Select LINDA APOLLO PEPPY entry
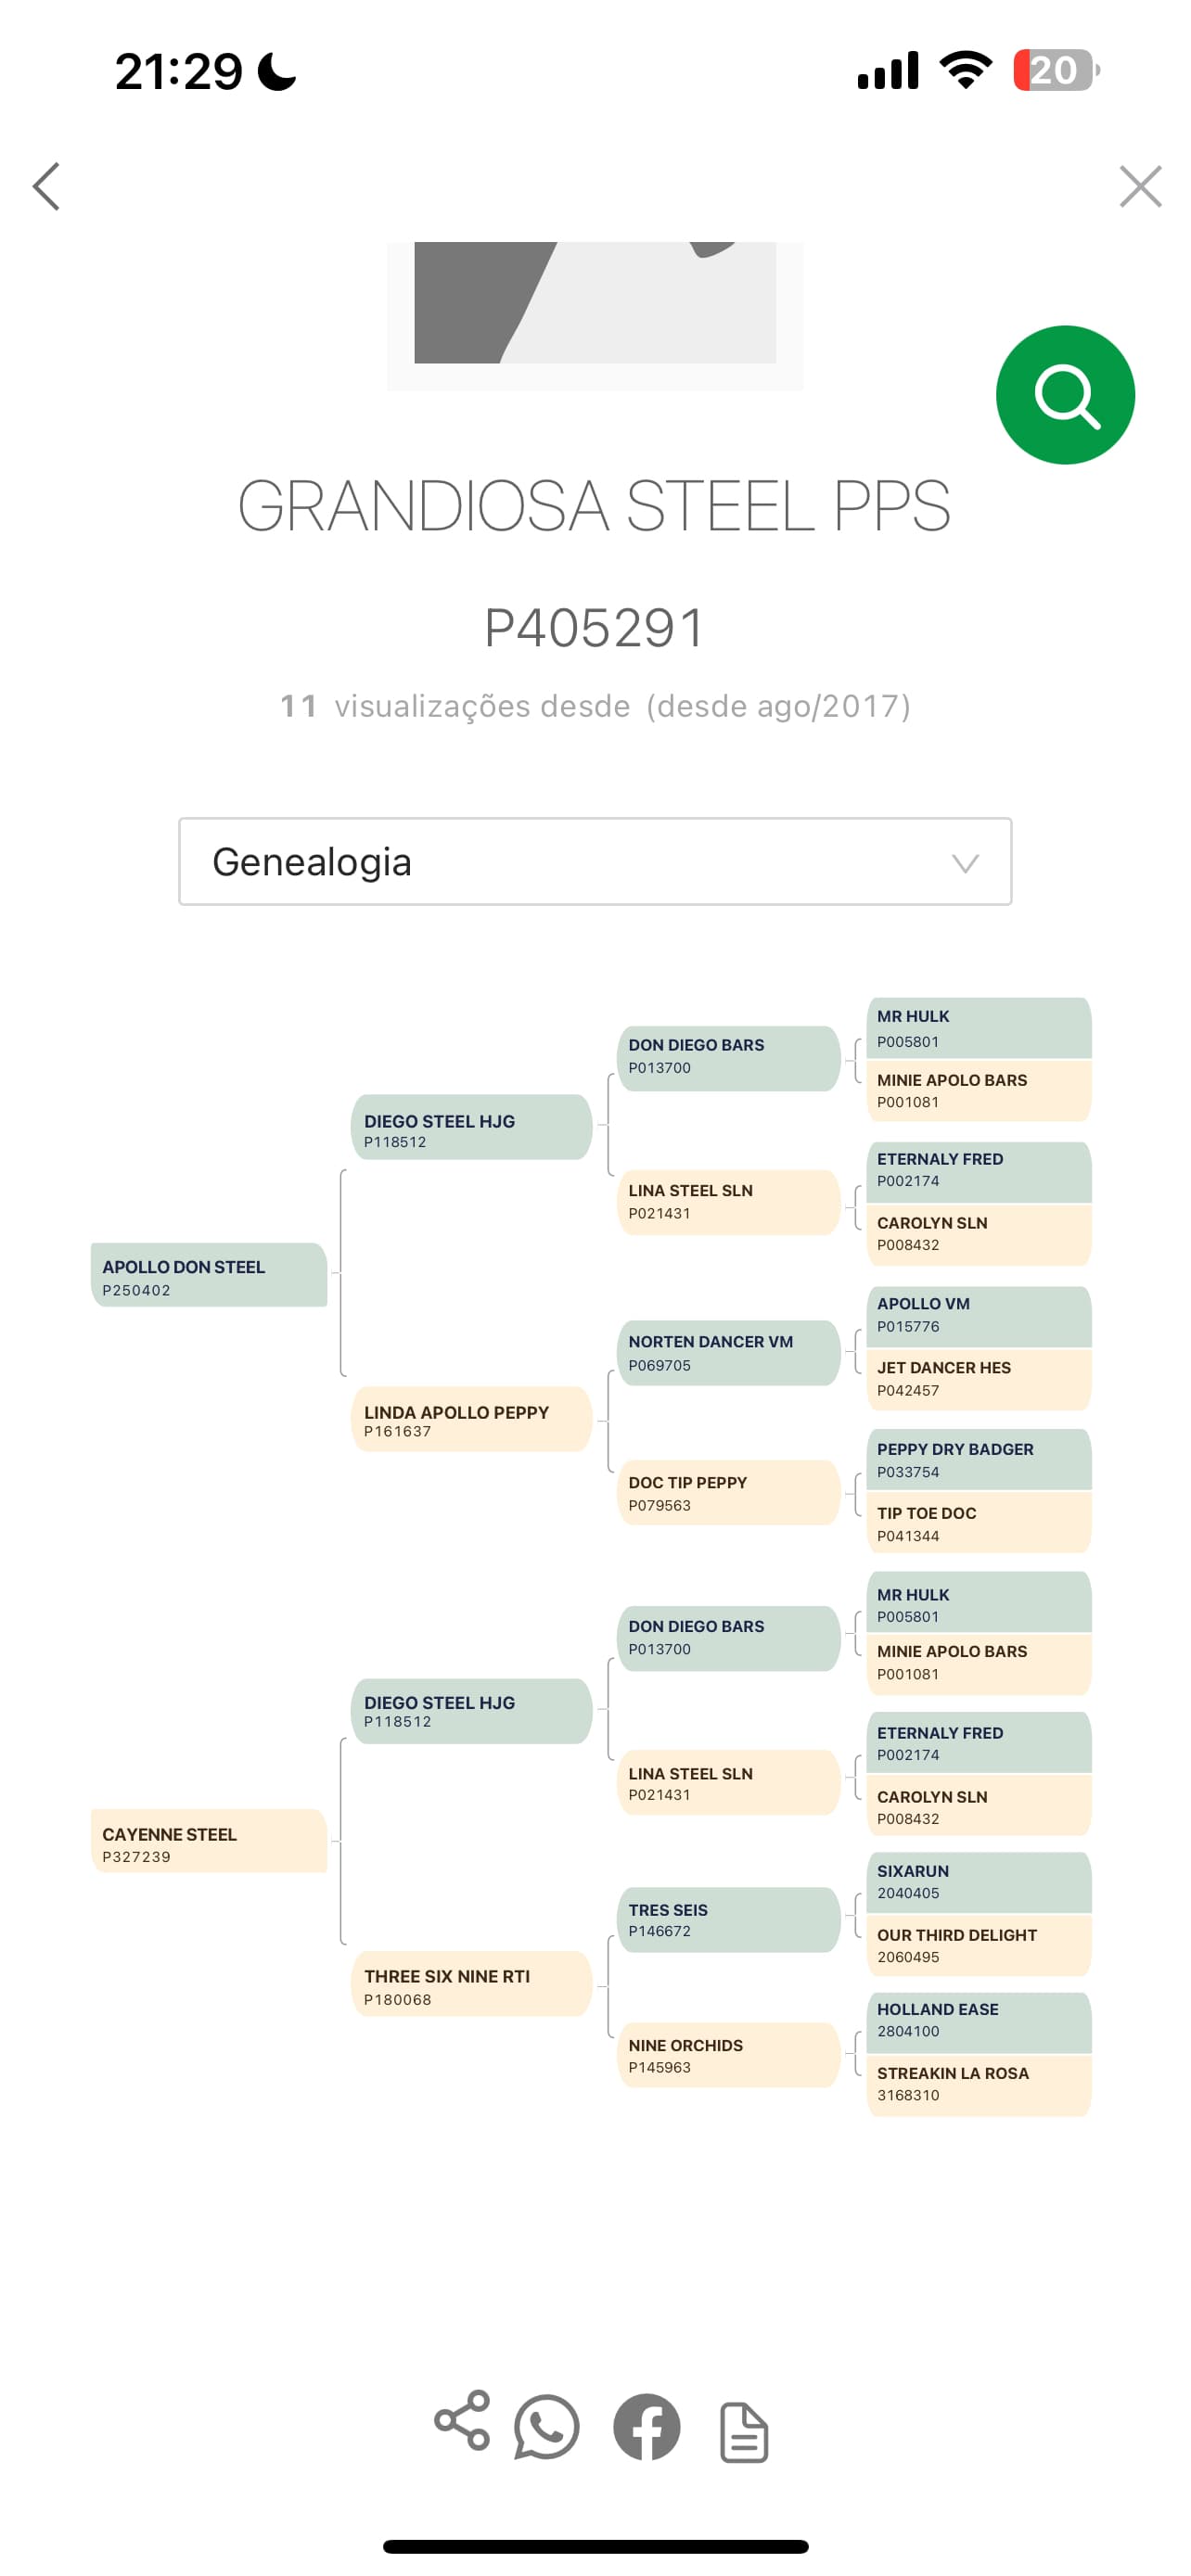This screenshot has width=1191, height=2576. tap(471, 1422)
